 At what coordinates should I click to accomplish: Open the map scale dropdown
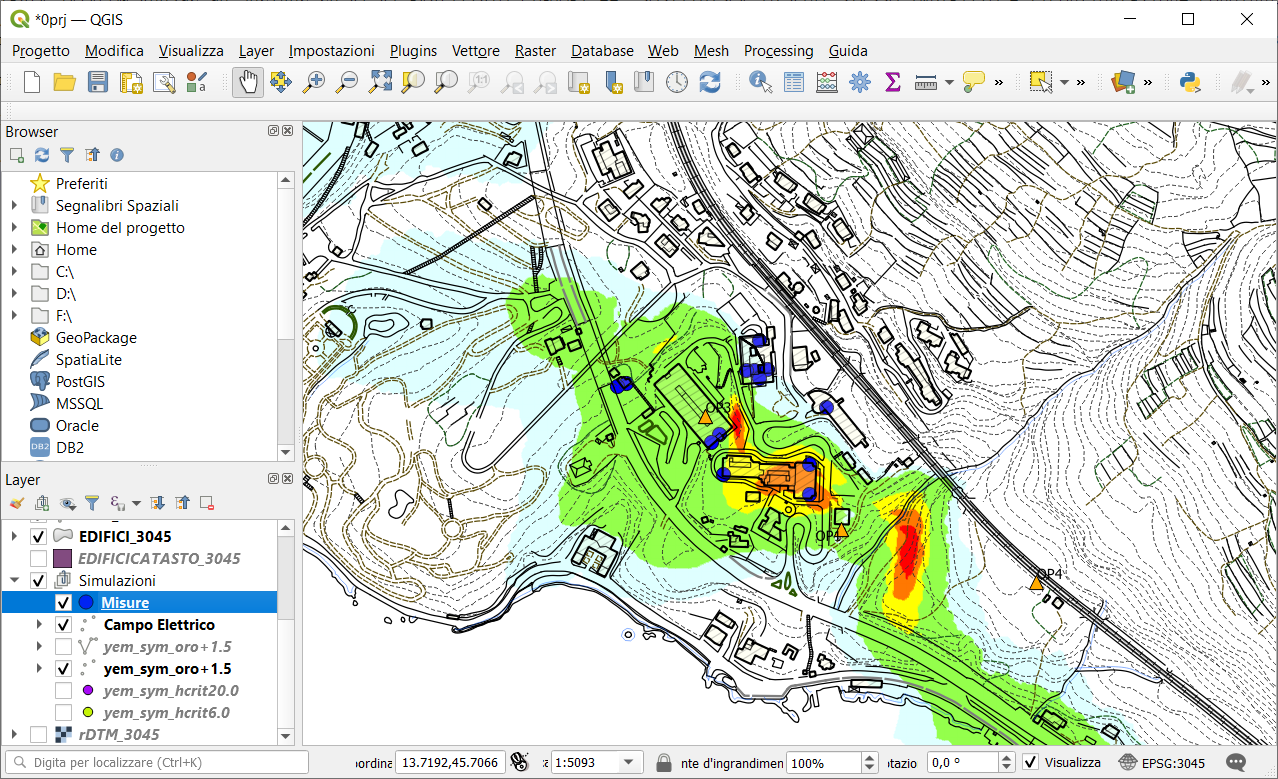629,763
